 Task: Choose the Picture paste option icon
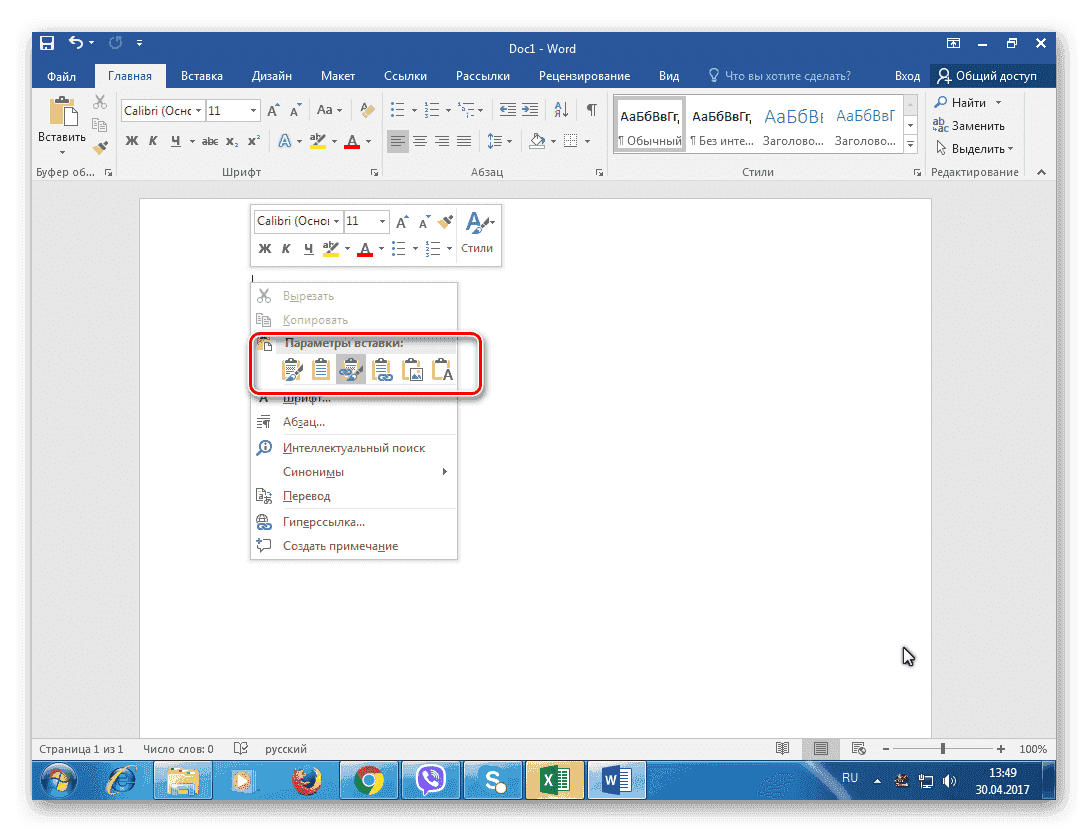coord(412,371)
